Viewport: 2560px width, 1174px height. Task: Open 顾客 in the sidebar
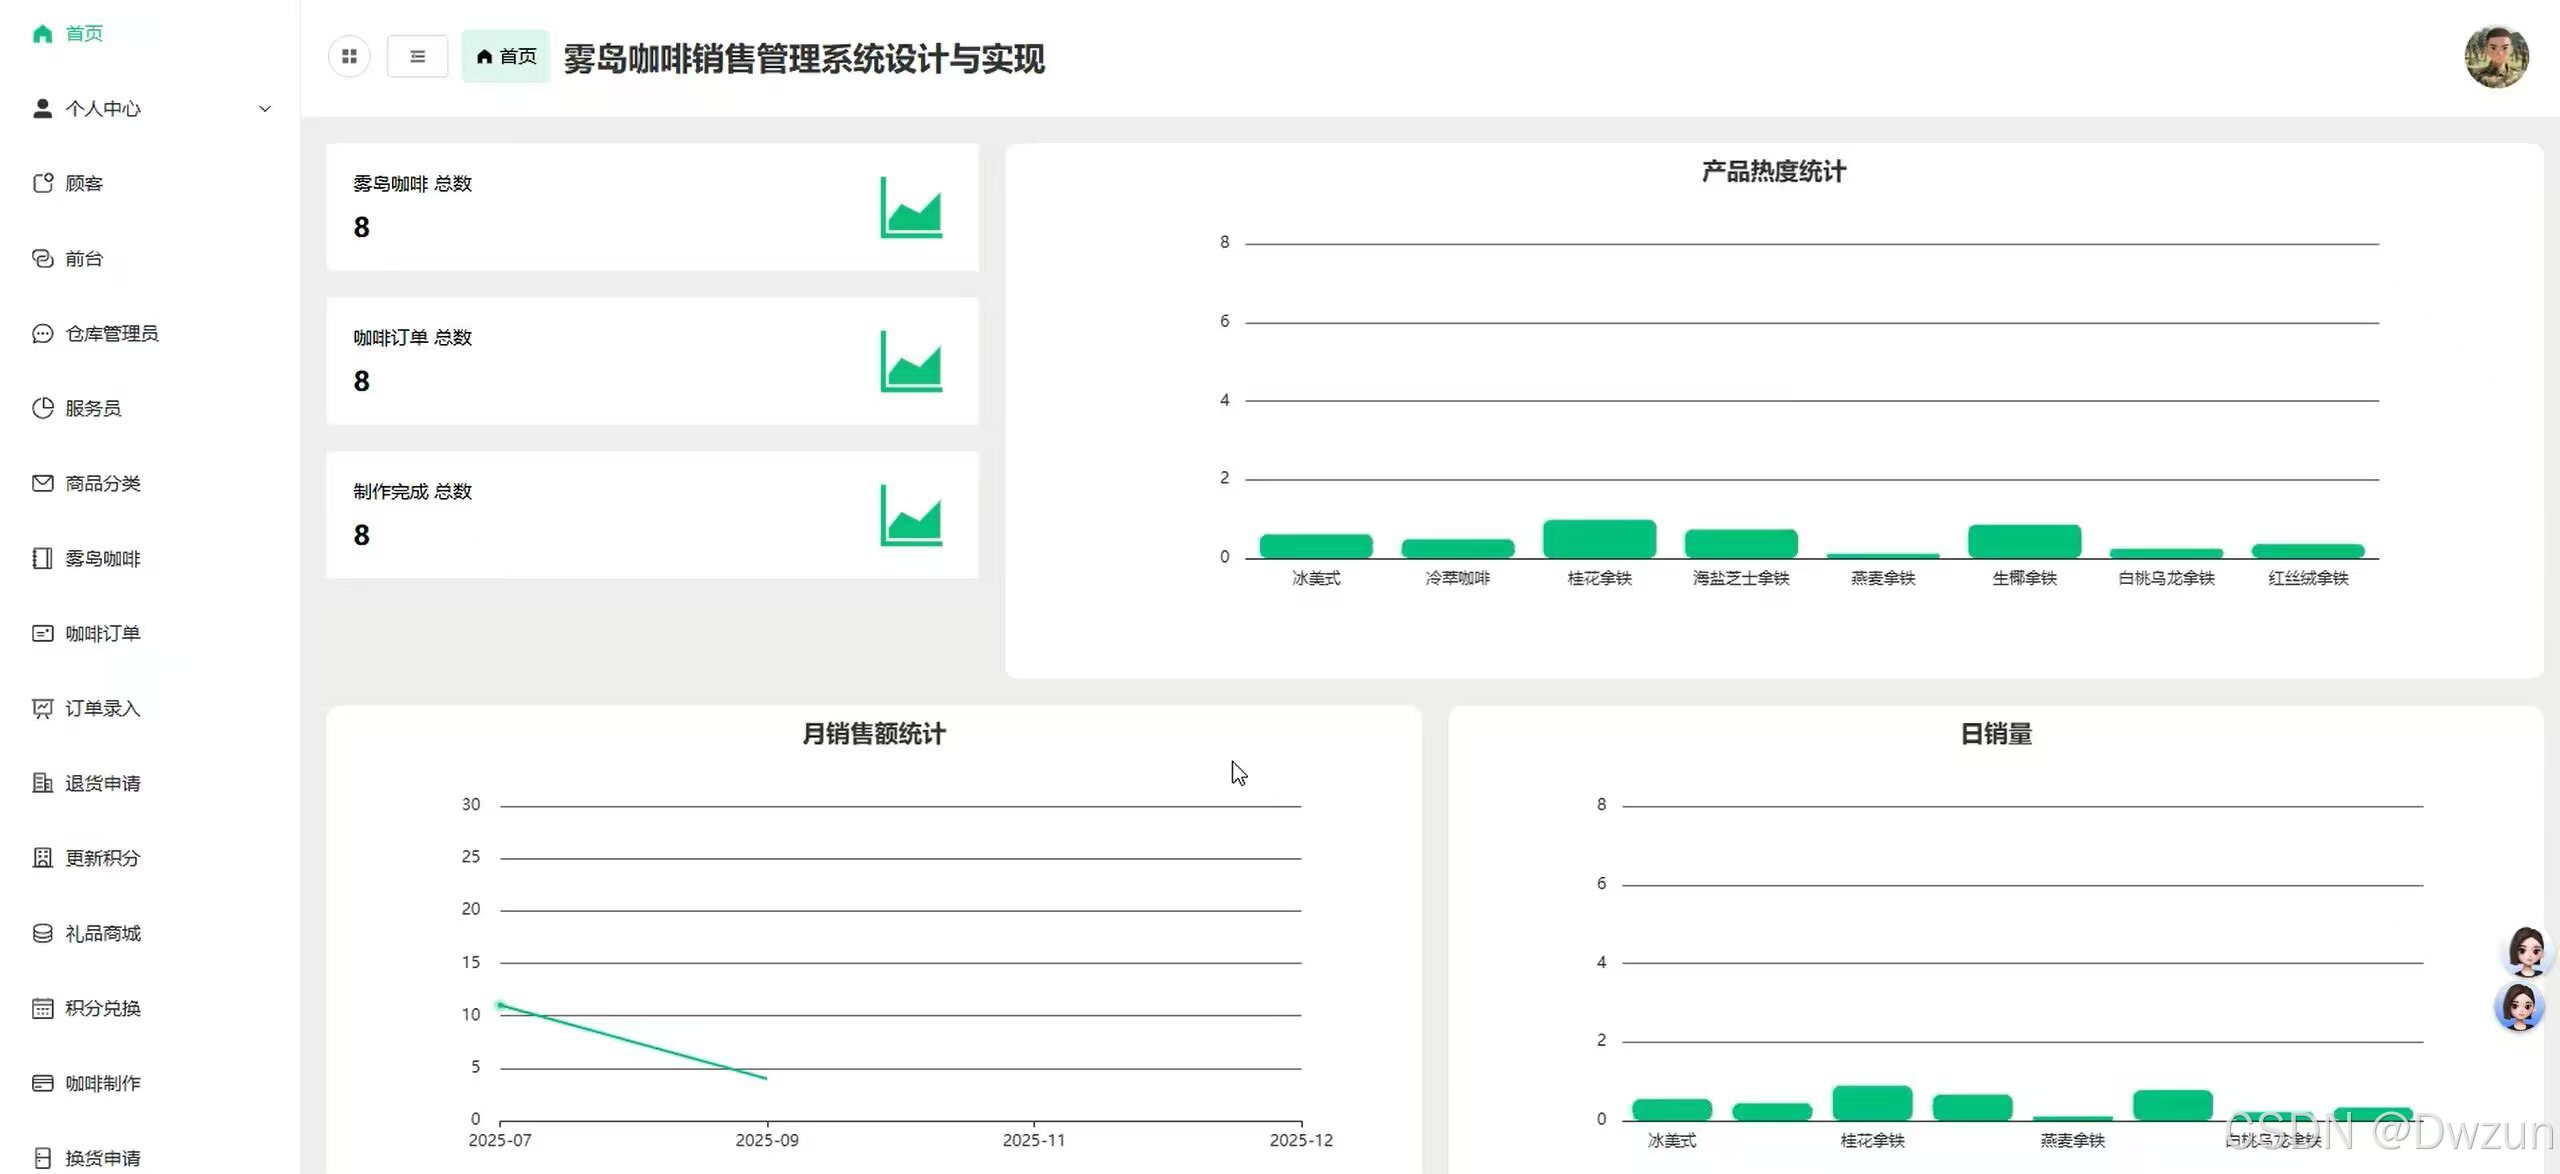point(84,184)
